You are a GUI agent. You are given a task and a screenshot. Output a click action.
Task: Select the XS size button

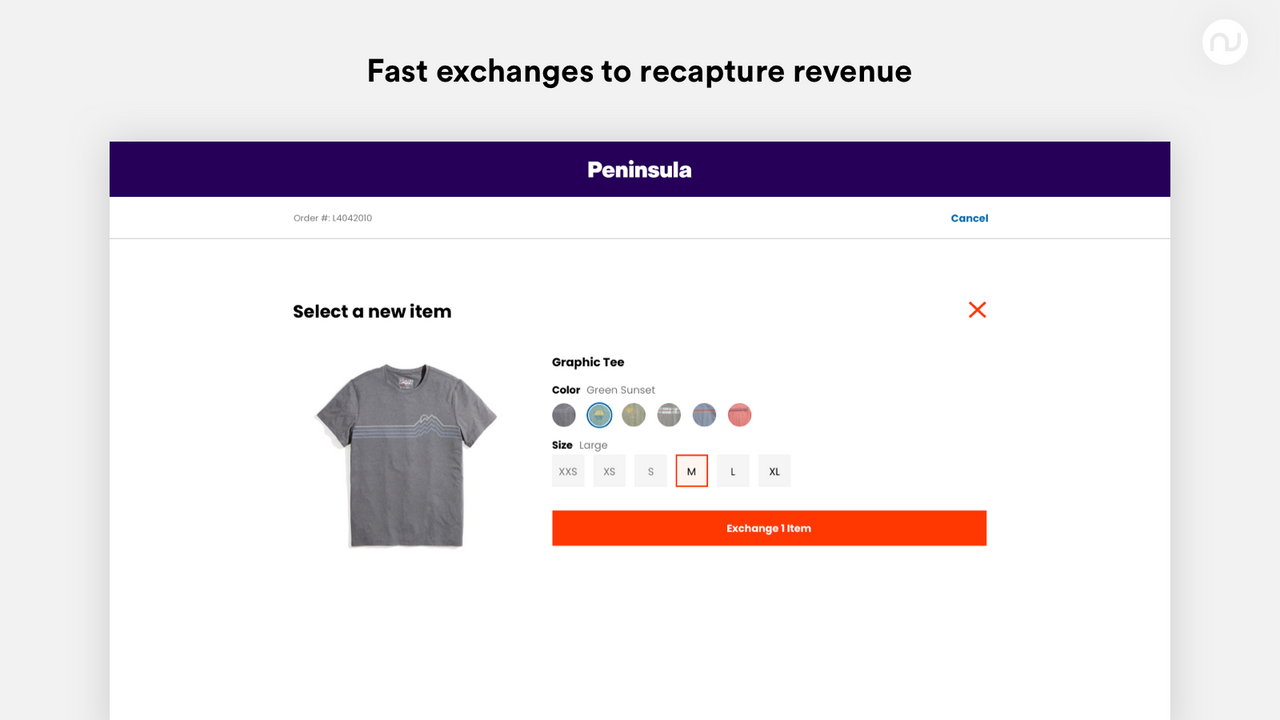[x=608, y=470]
